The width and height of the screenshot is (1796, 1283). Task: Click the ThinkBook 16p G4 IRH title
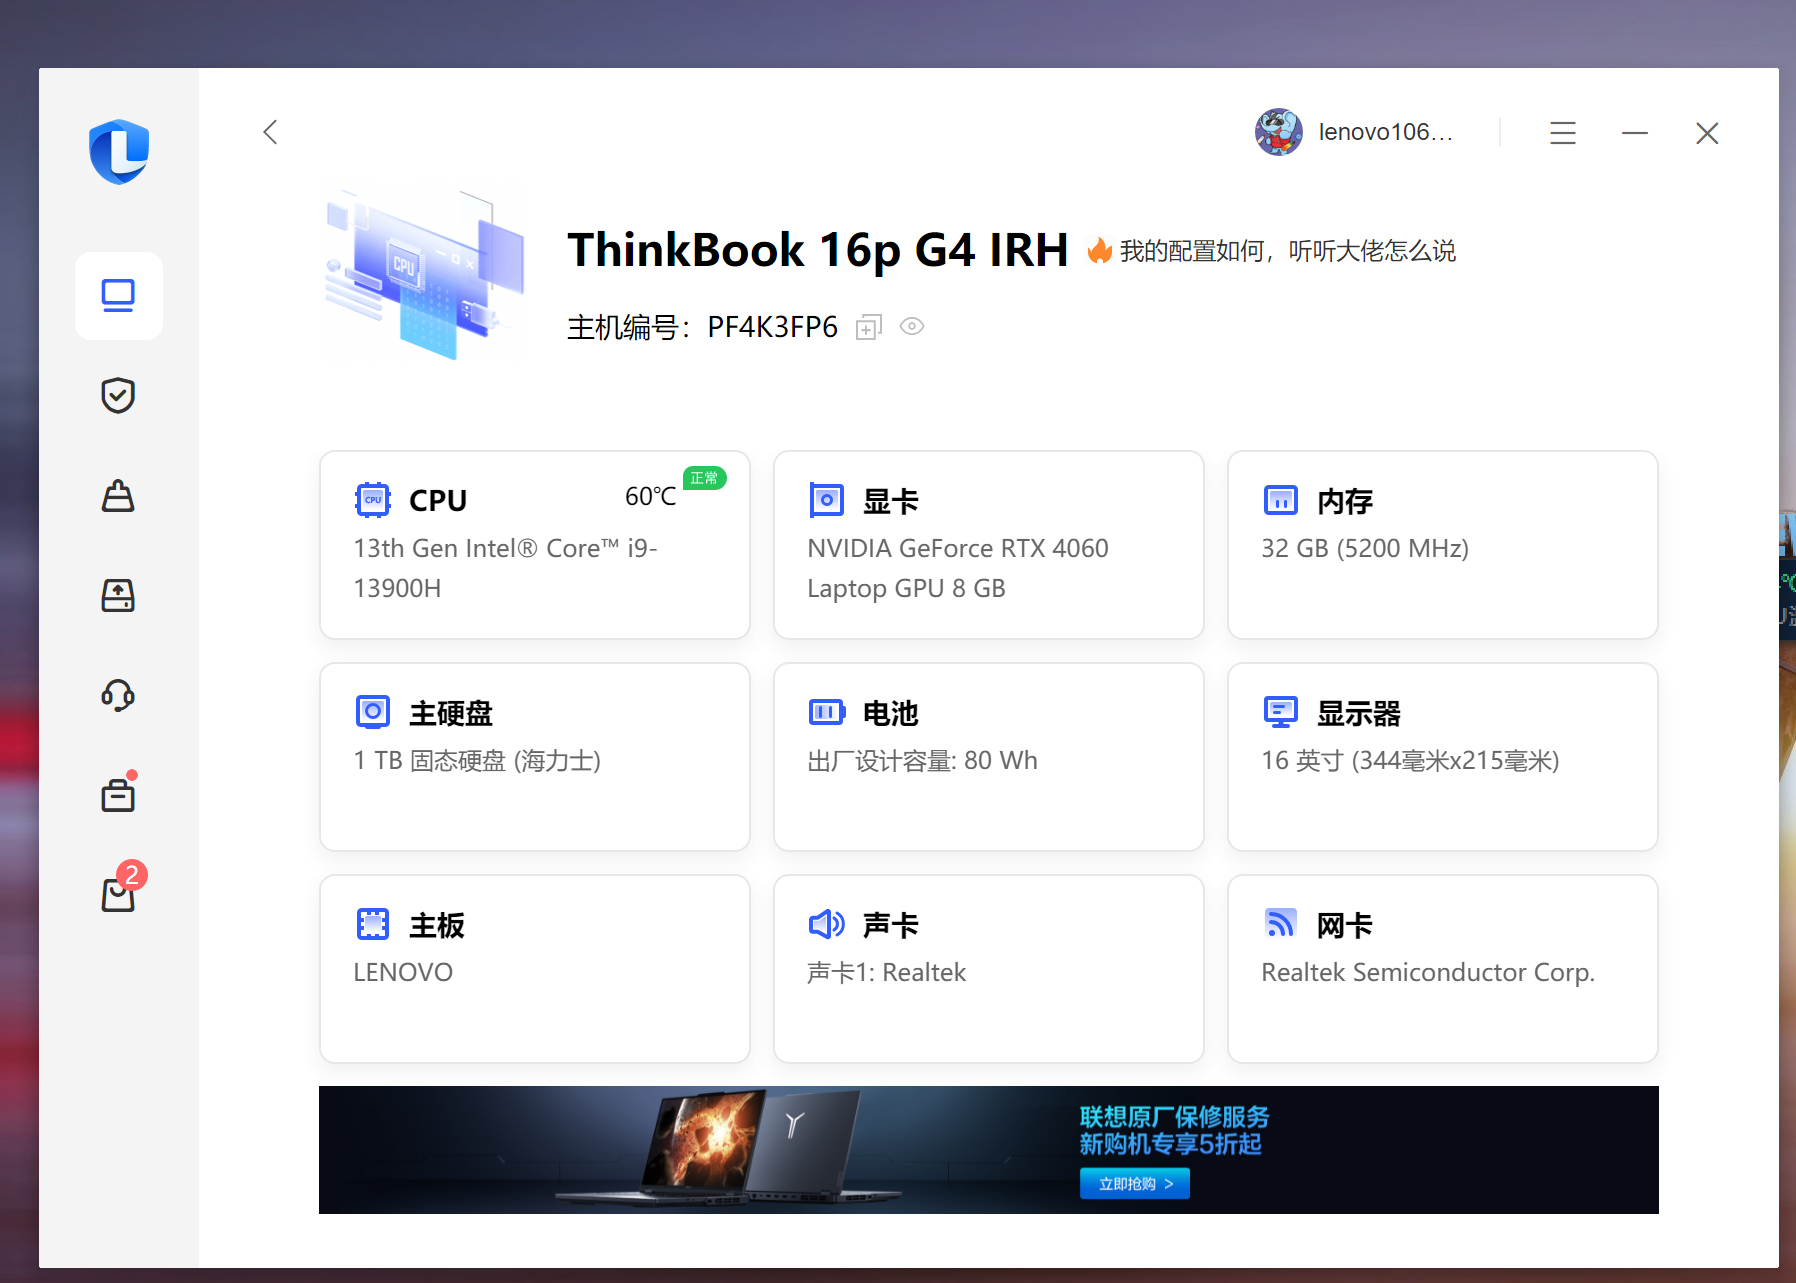(x=818, y=250)
